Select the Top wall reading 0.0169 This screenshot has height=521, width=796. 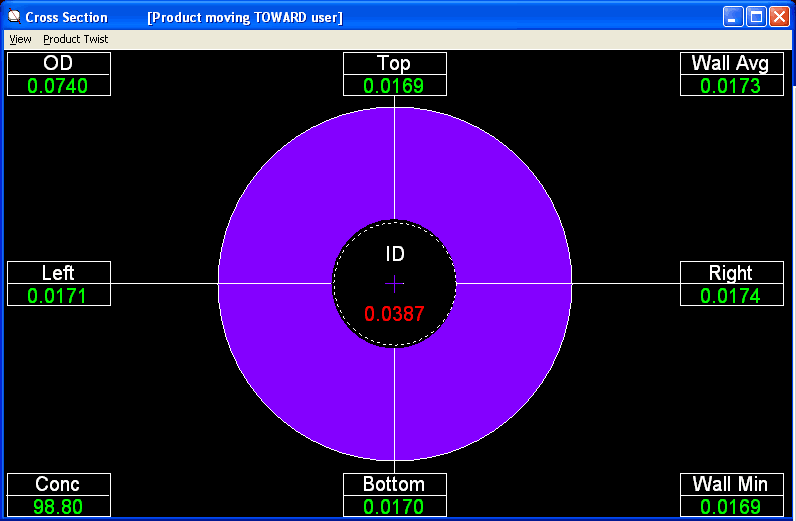(x=394, y=86)
